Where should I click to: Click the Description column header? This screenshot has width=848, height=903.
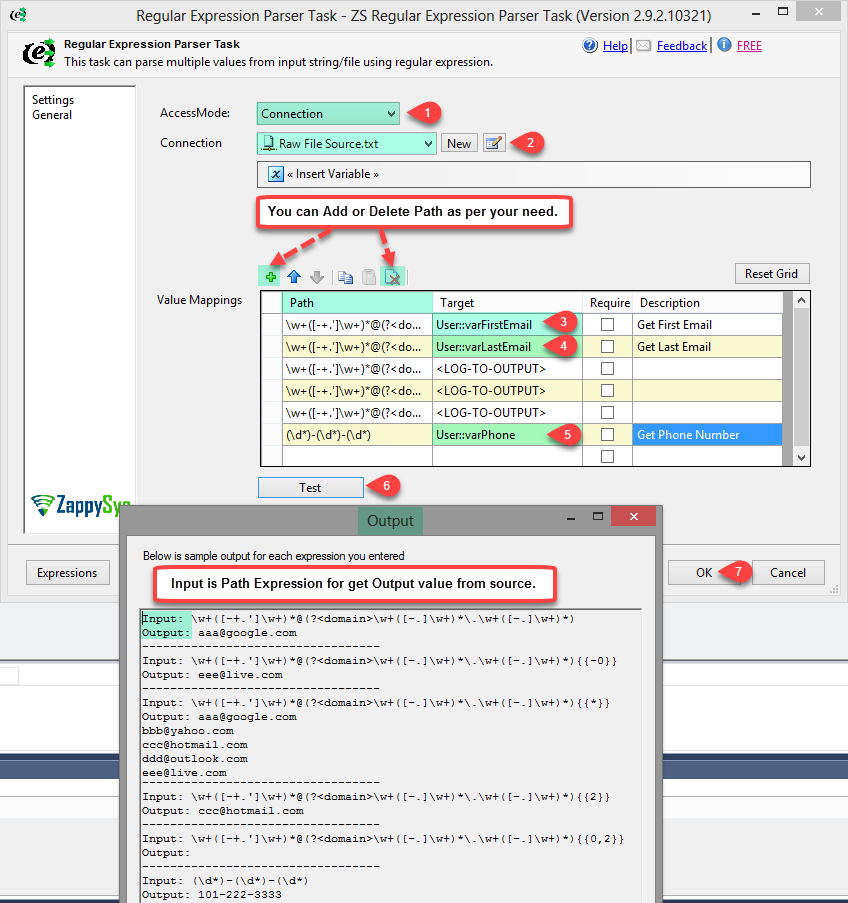tap(707, 302)
